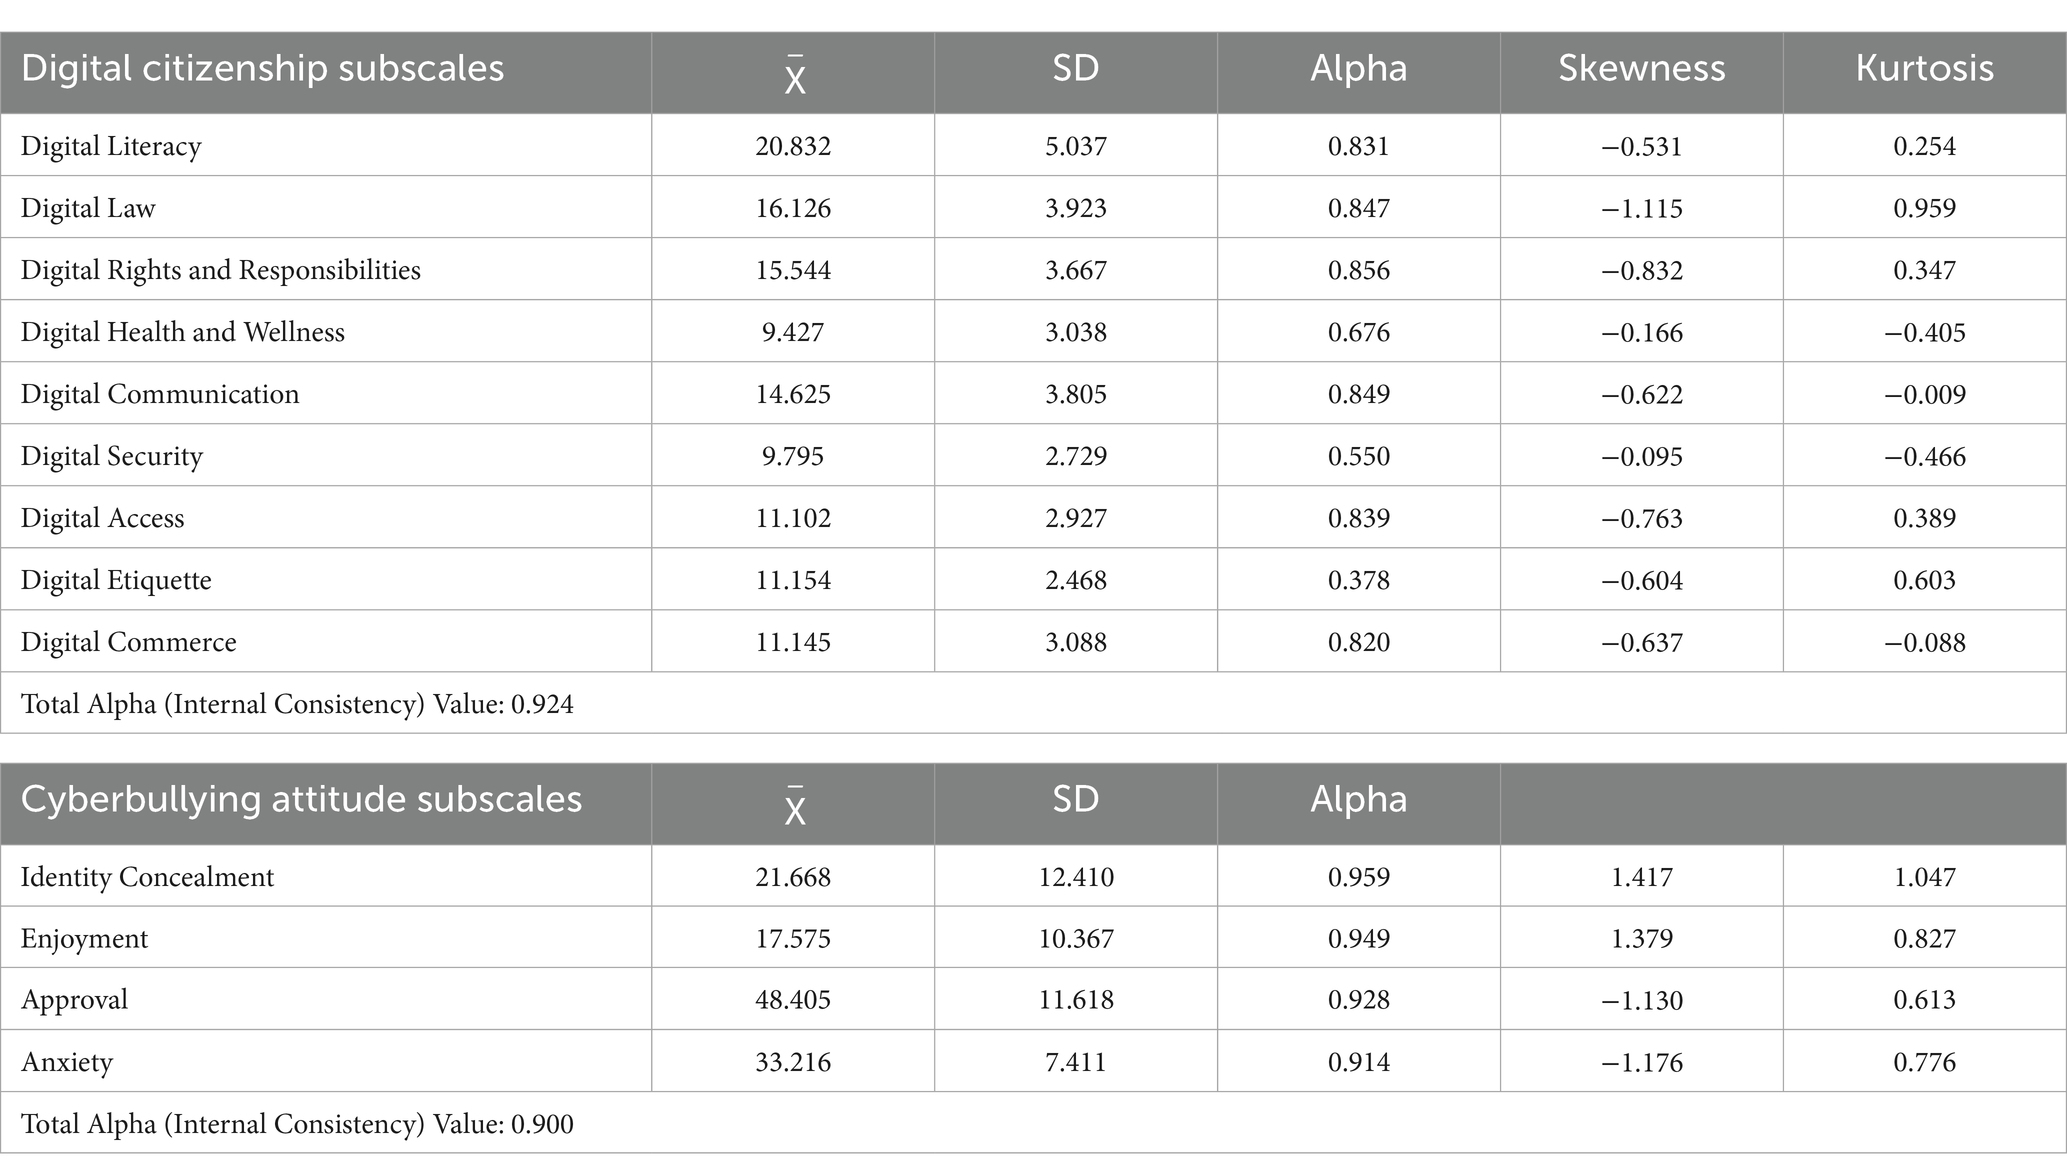
Task: Click the Total Alpha value 0.924 row
Action: (x=297, y=704)
